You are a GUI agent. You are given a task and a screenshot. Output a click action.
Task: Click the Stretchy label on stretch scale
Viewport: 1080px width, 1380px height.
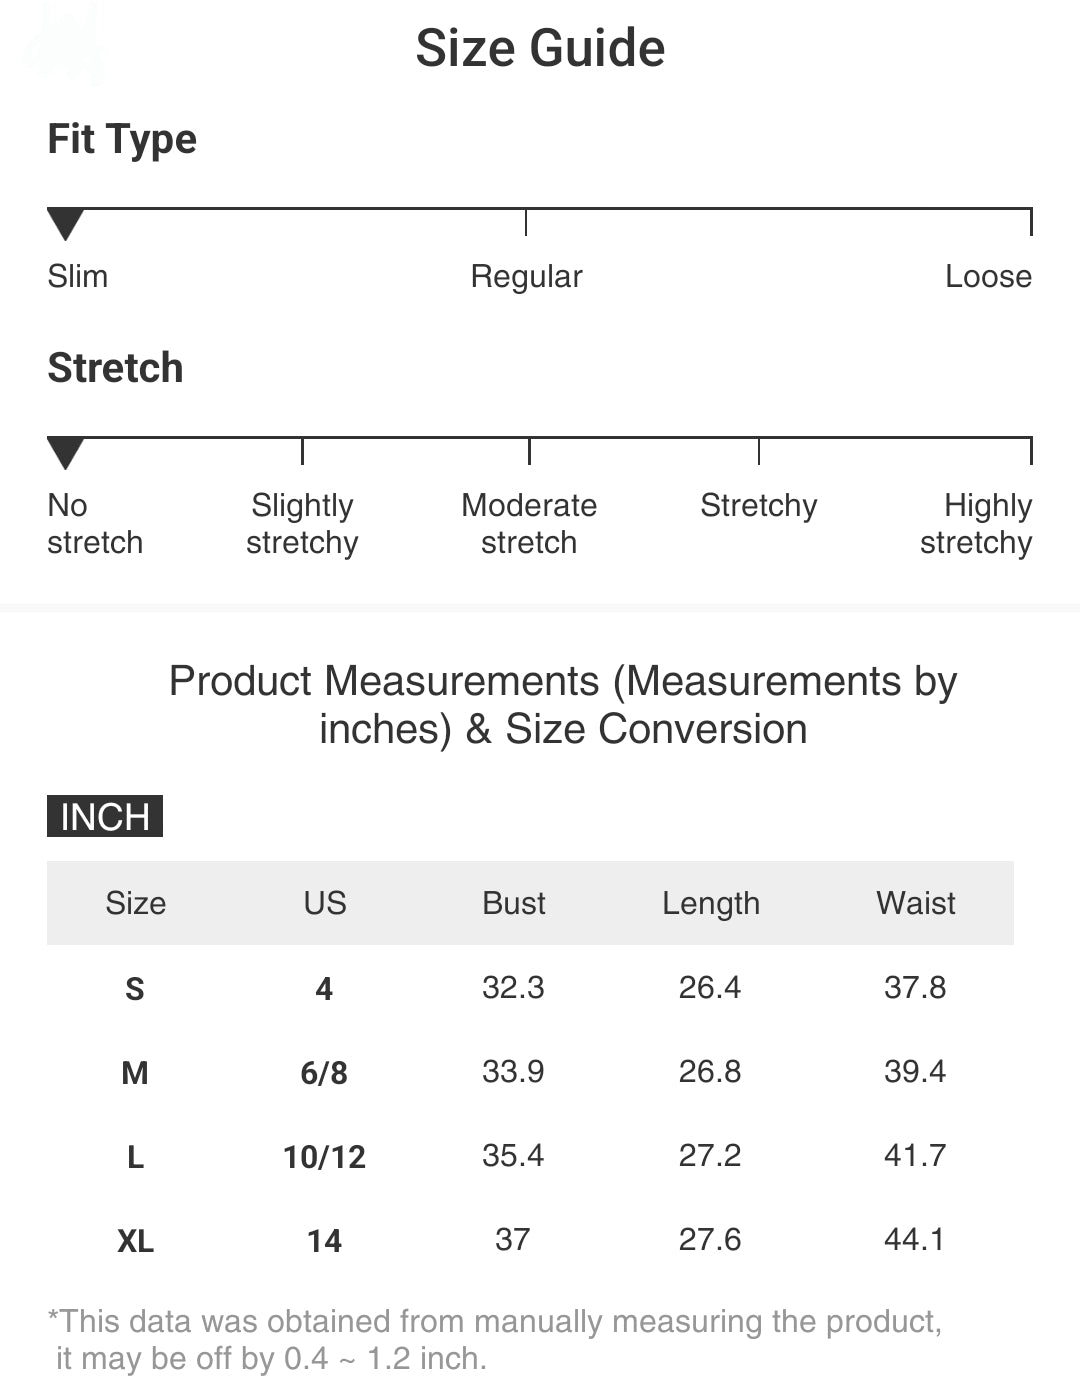click(758, 506)
